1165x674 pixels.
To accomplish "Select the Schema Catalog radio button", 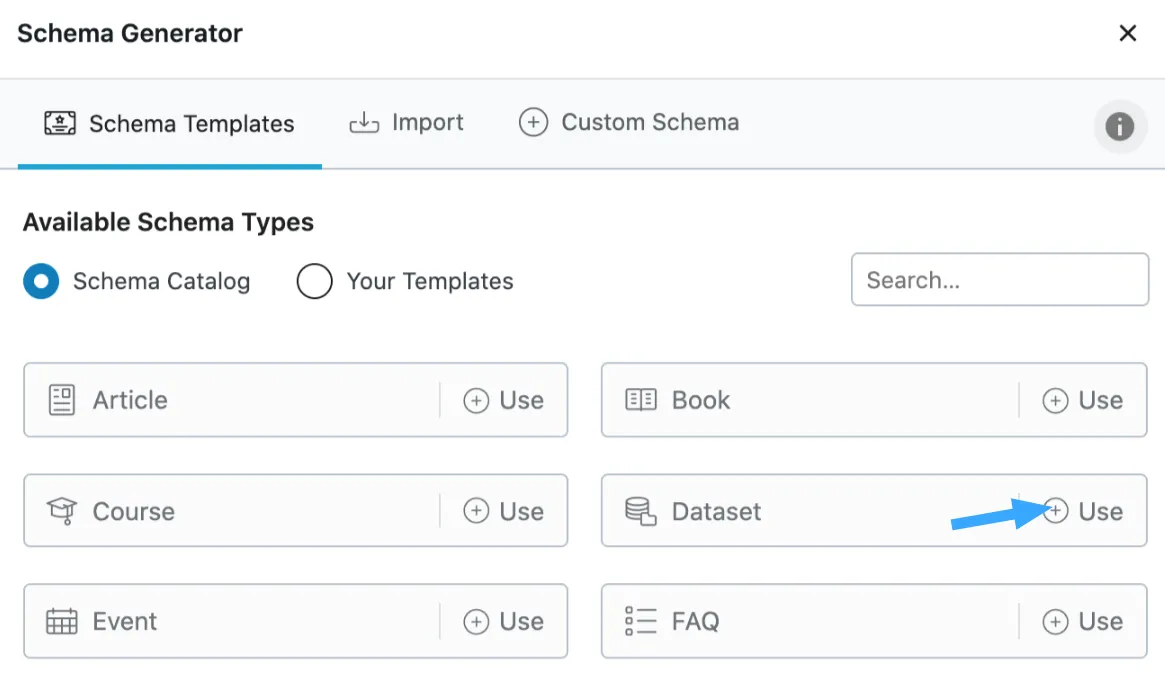I will coord(41,281).
